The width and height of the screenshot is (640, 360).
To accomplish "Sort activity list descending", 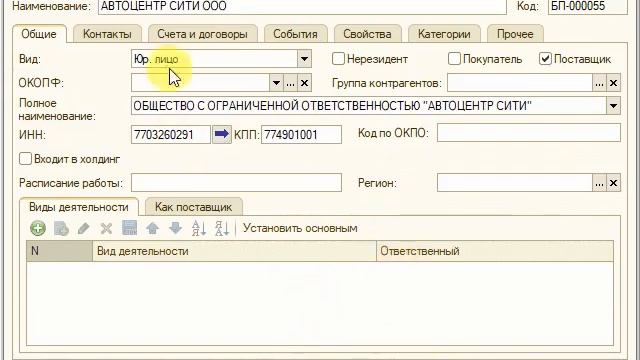I will (222, 228).
